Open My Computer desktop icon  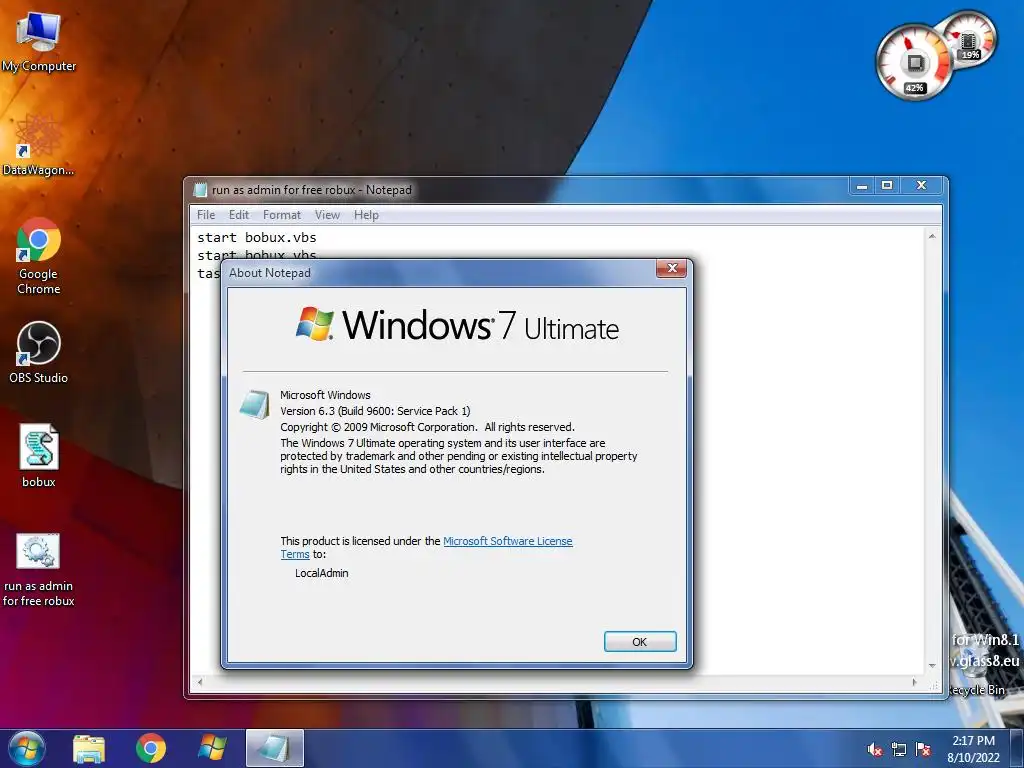[x=38, y=42]
